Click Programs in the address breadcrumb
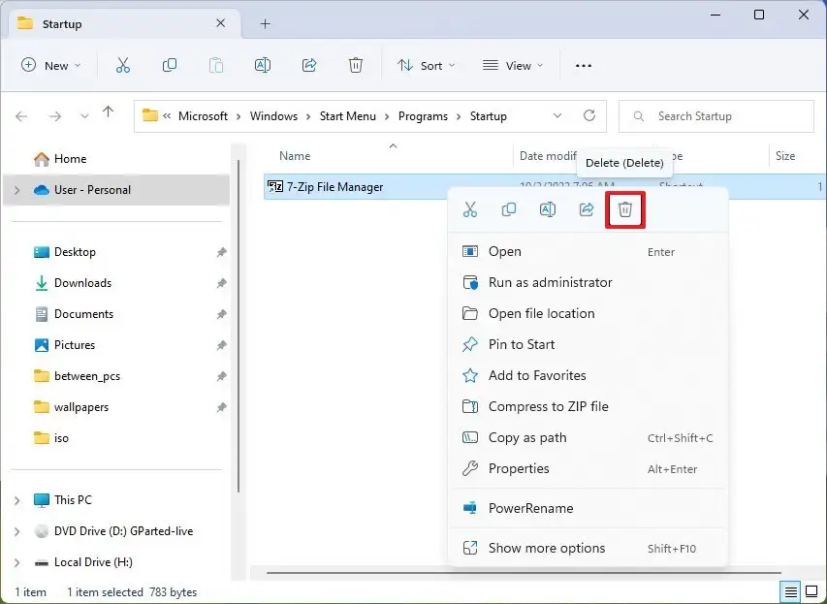The image size is (827, 604). [x=422, y=116]
